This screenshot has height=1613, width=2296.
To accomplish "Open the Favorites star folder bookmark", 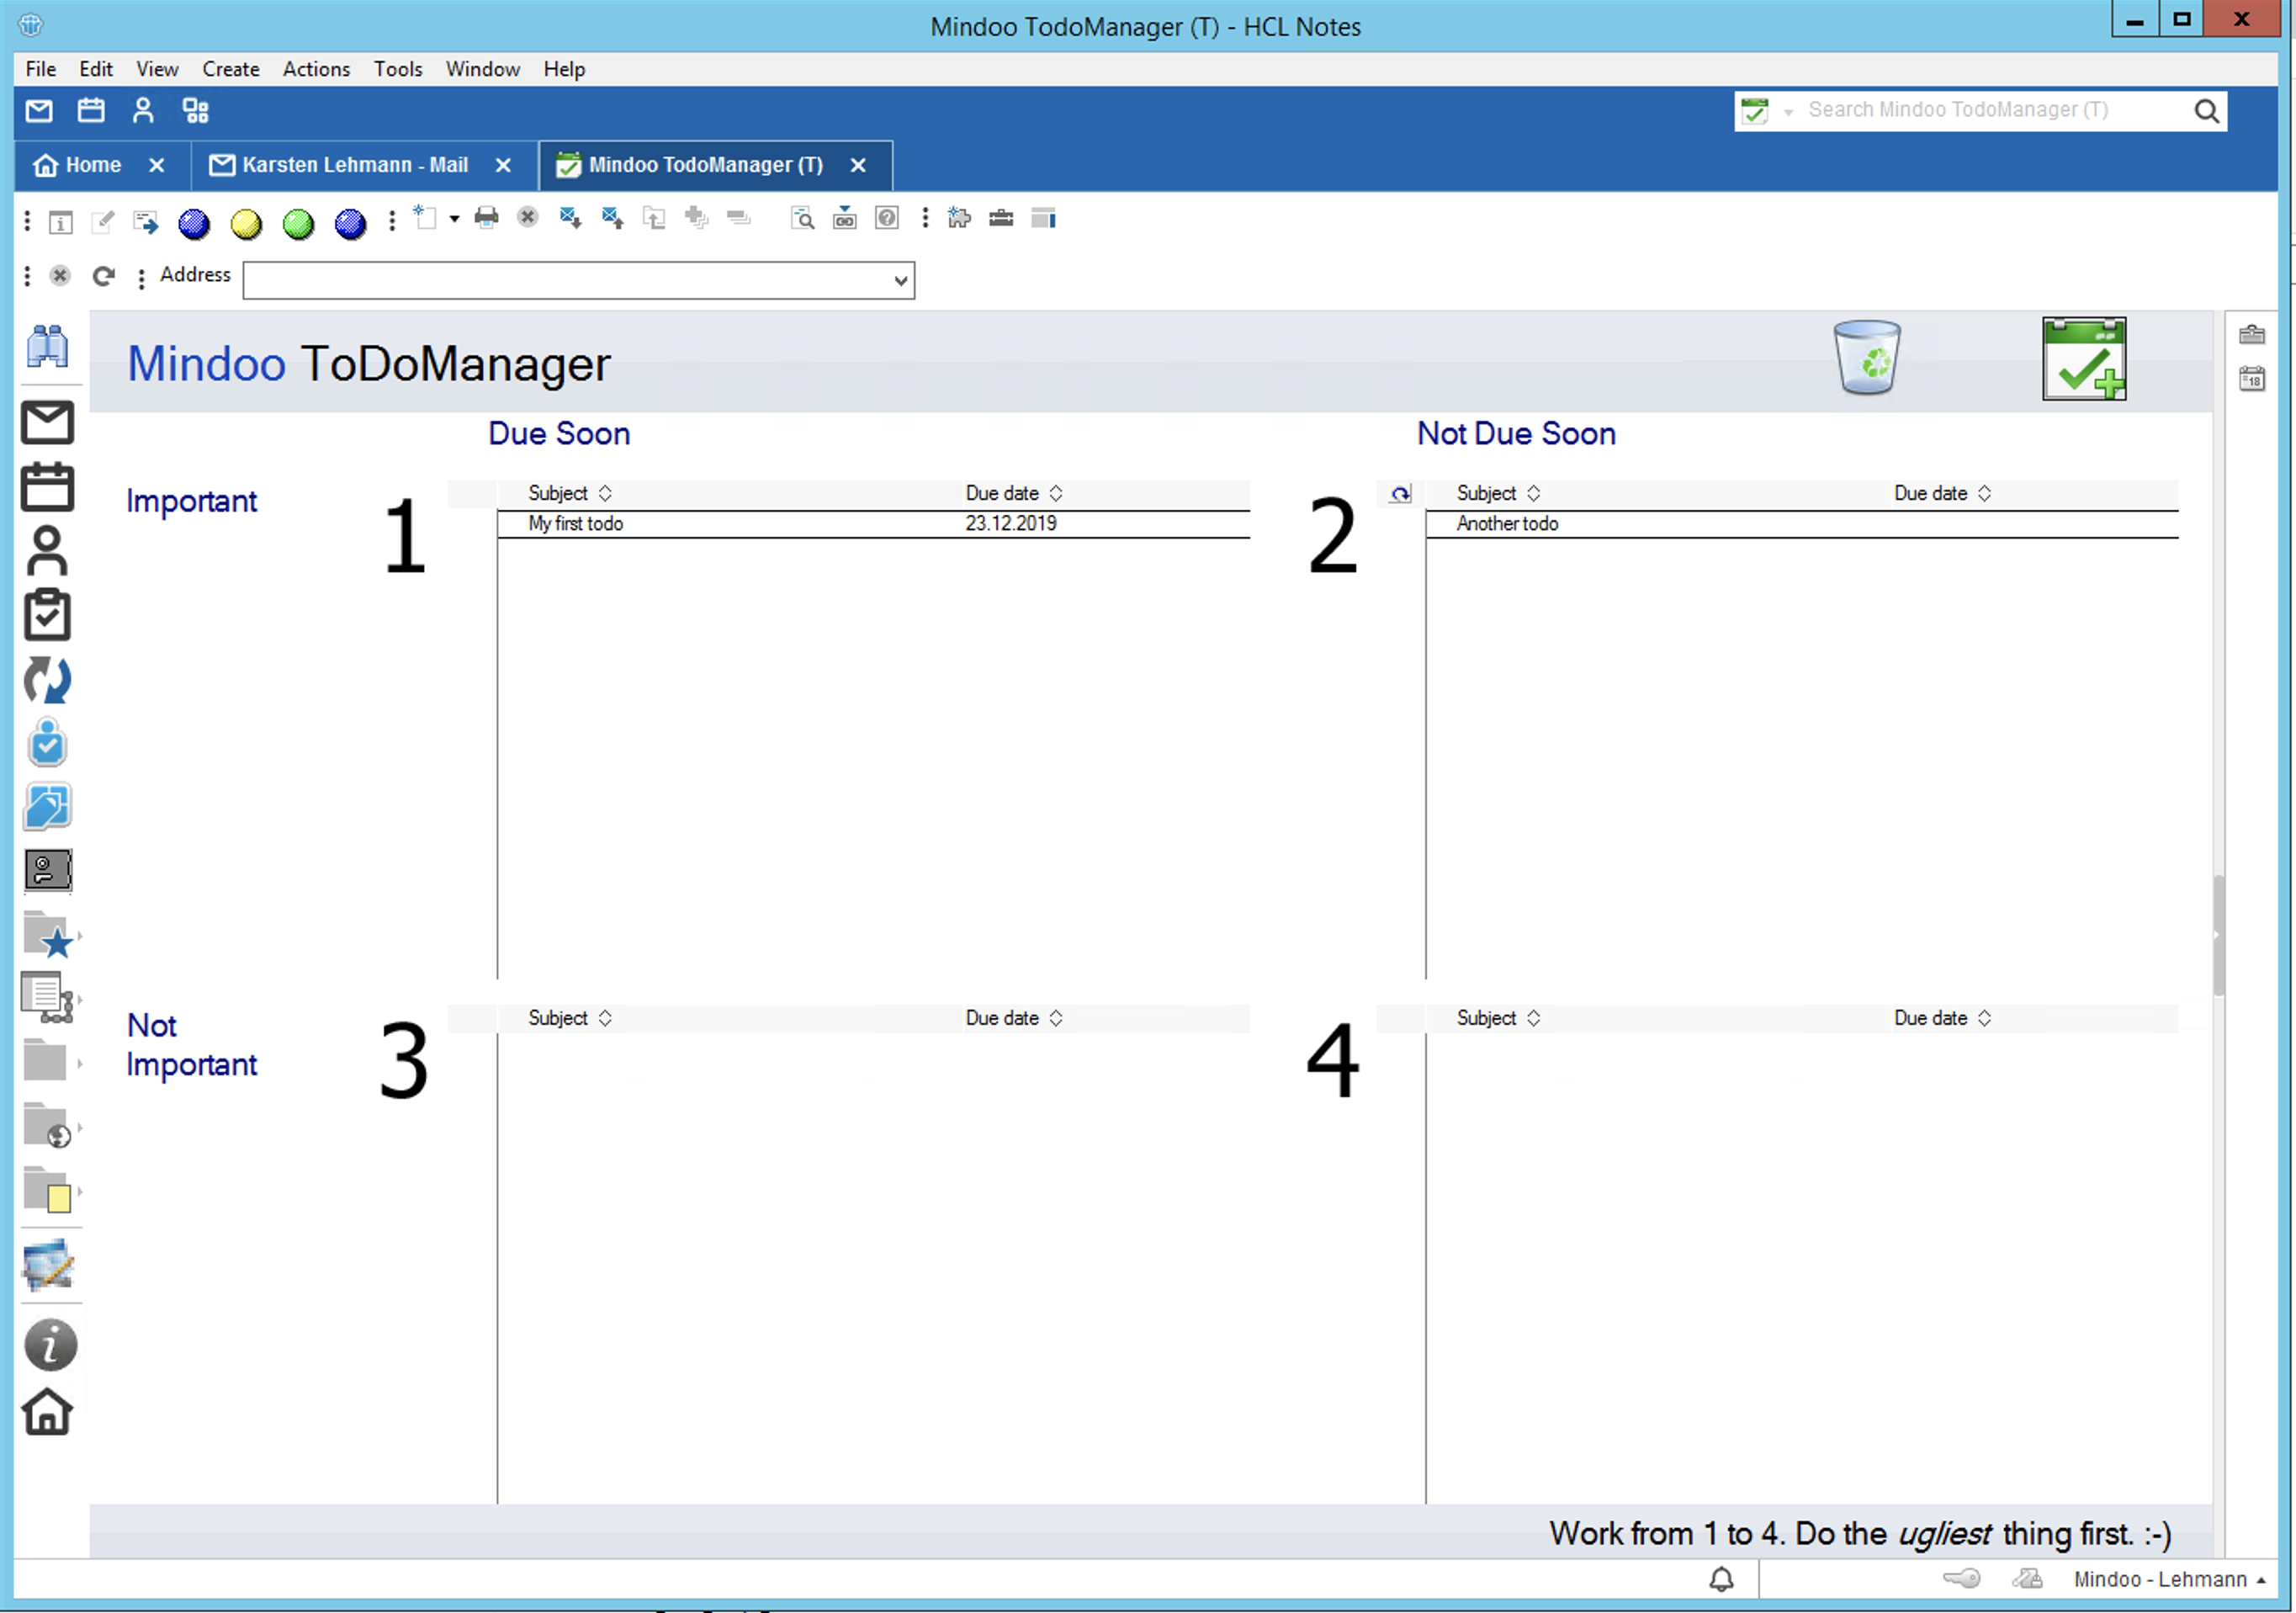I will [47, 935].
